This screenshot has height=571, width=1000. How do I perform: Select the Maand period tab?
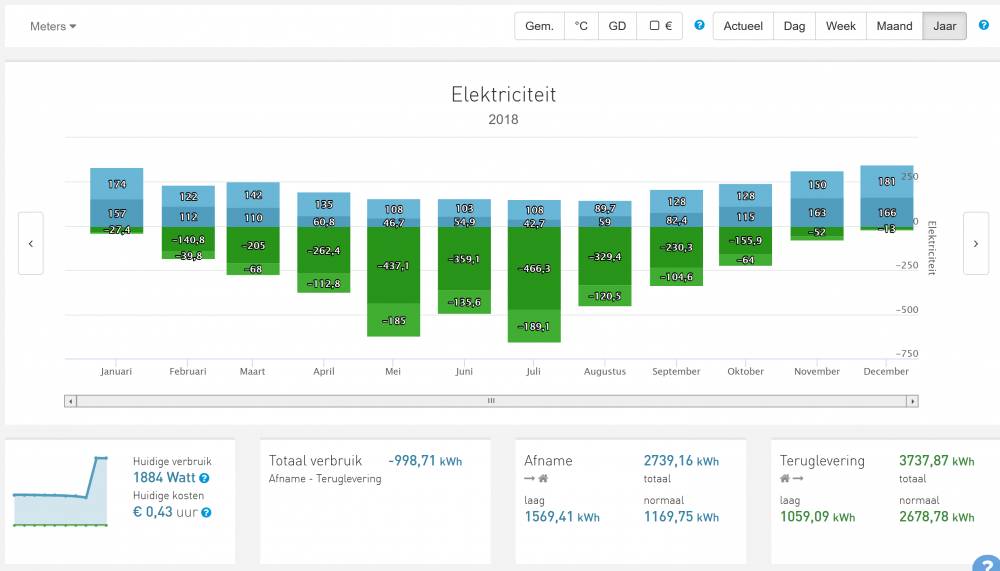tap(893, 26)
